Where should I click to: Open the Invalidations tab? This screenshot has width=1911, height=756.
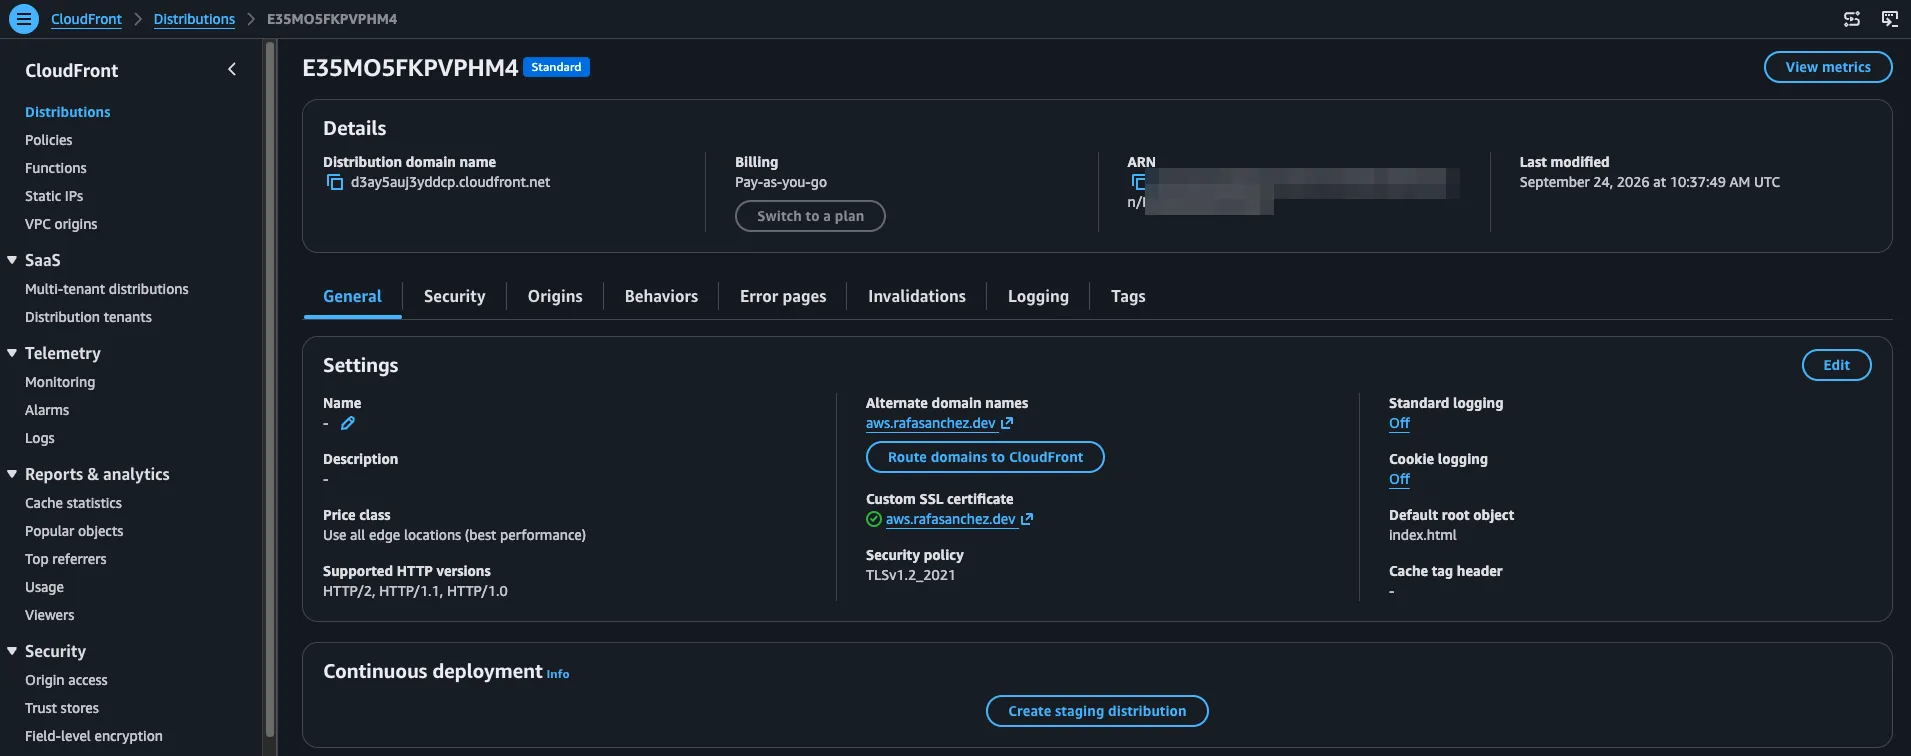(917, 296)
